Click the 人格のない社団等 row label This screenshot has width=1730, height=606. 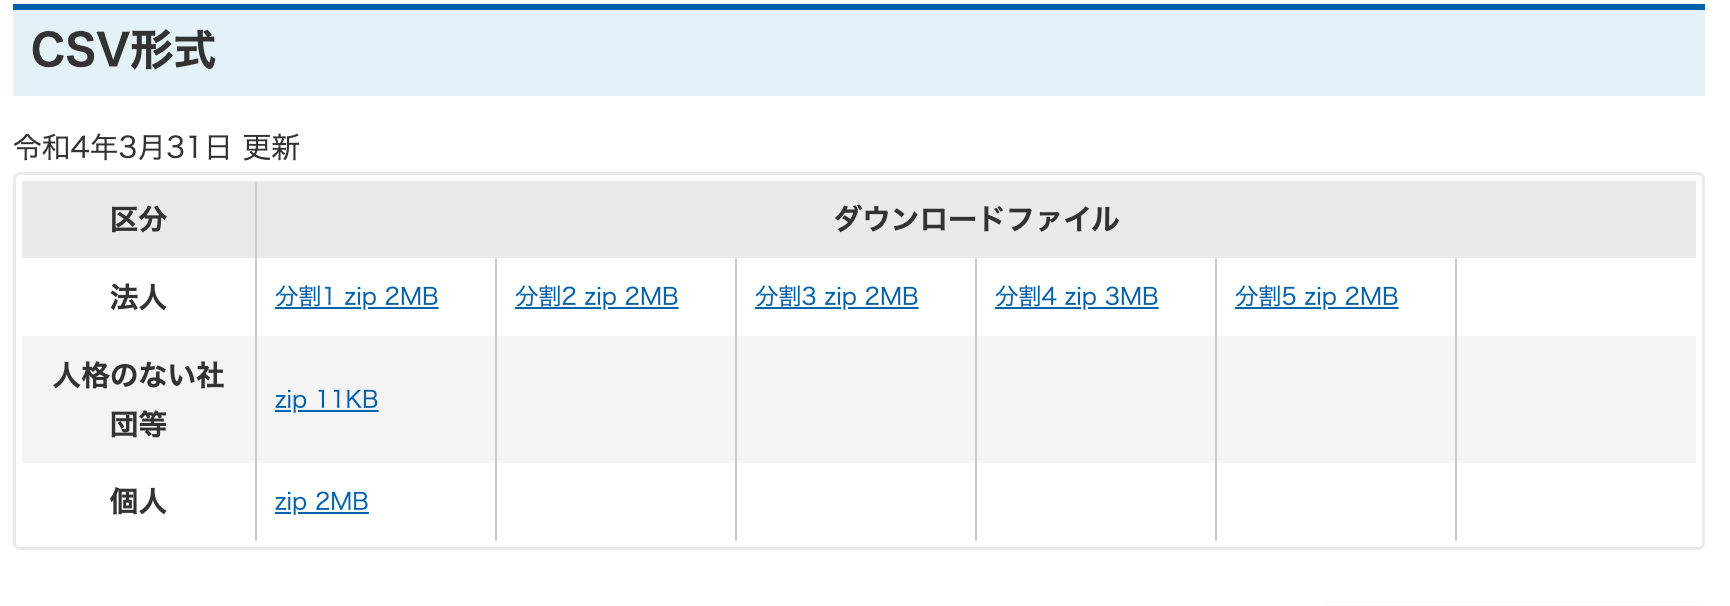click(138, 400)
